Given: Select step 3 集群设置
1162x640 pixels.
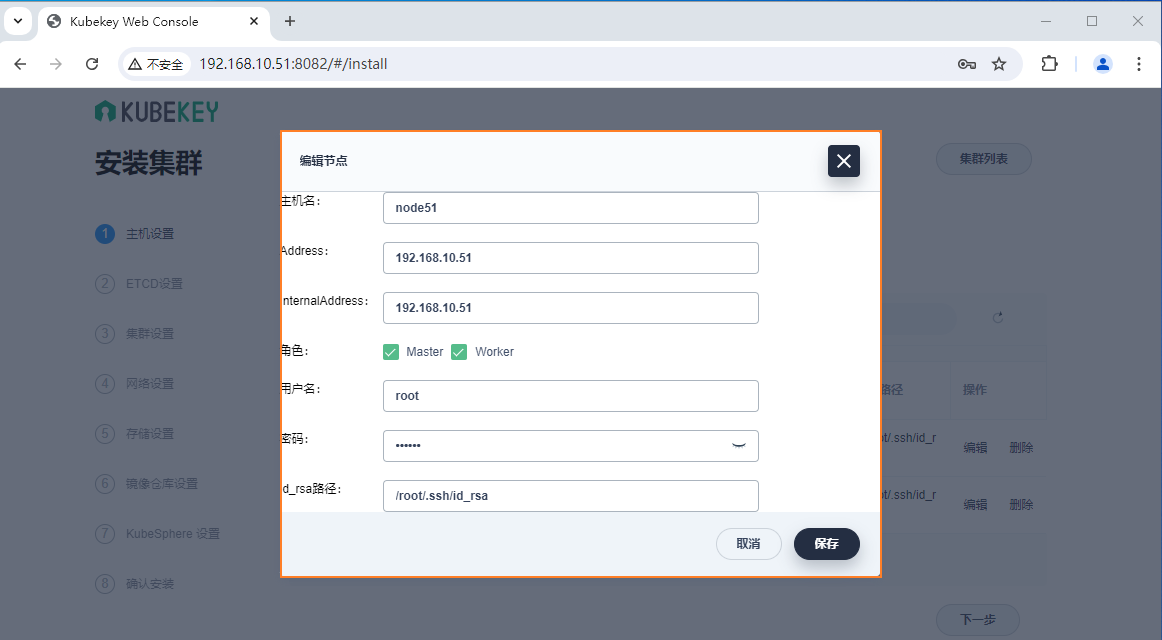Looking at the screenshot, I should [135, 333].
